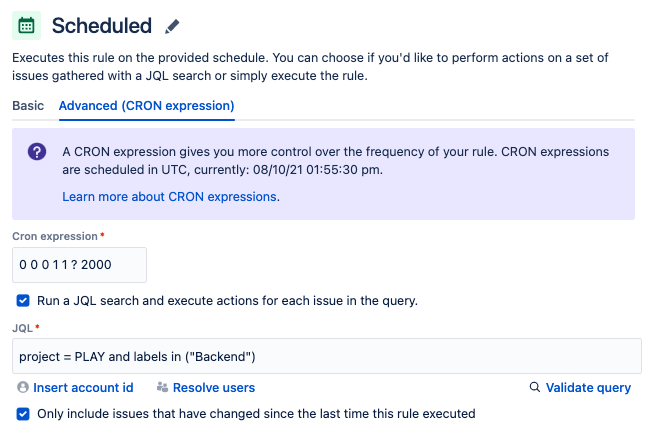The height and width of the screenshot is (433, 652).
Task: Switch to the Basic tab
Action: click(x=28, y=105)
